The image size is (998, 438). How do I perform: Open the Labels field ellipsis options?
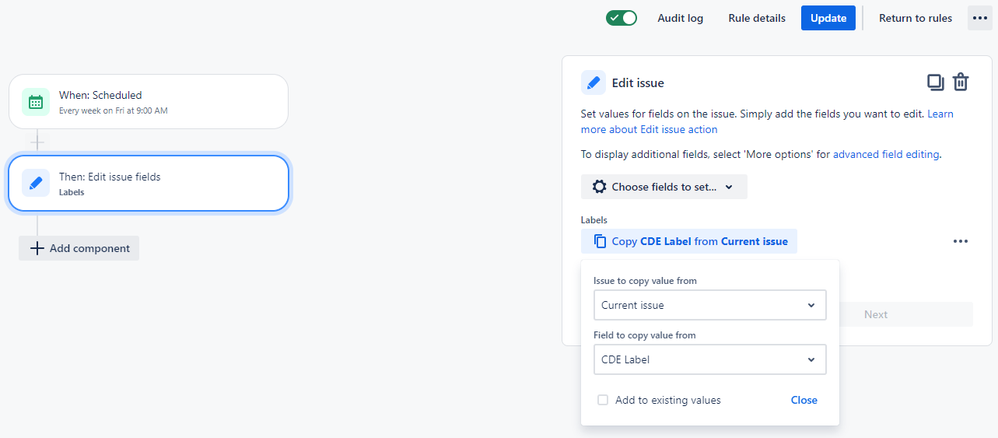point(960,241)
